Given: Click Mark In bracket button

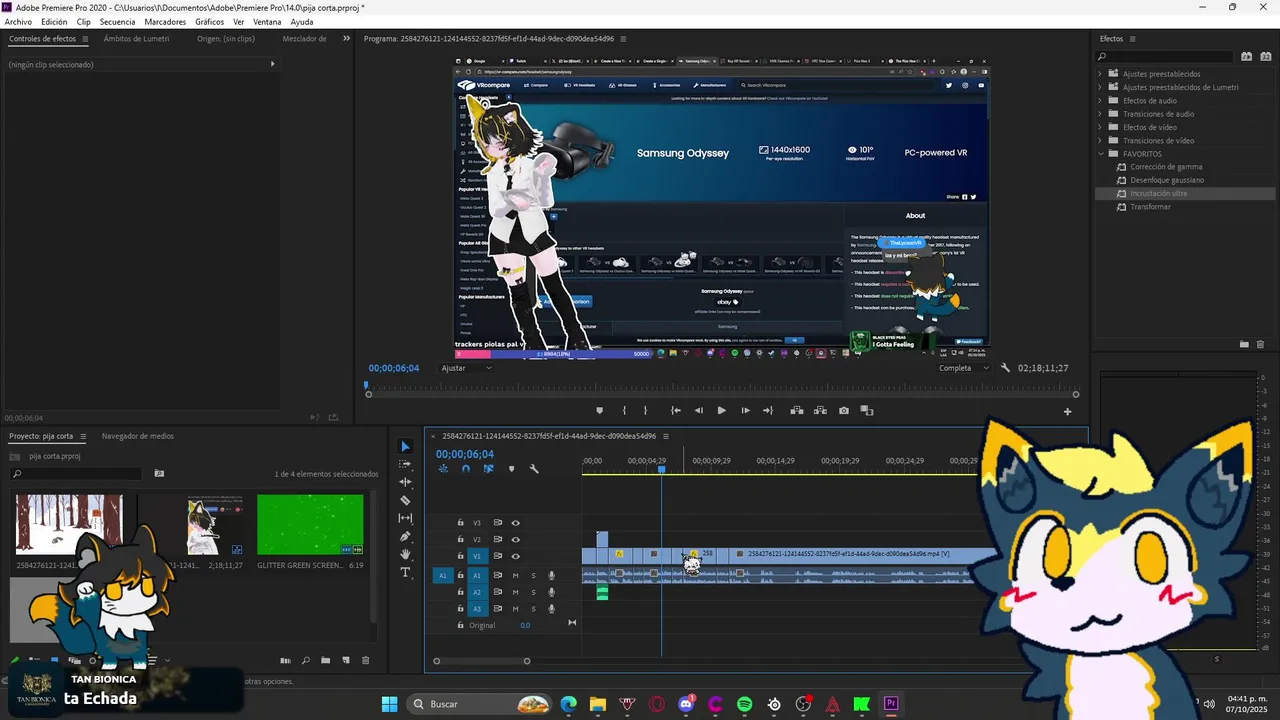Looking at the screenshot, I should point(624,410).
